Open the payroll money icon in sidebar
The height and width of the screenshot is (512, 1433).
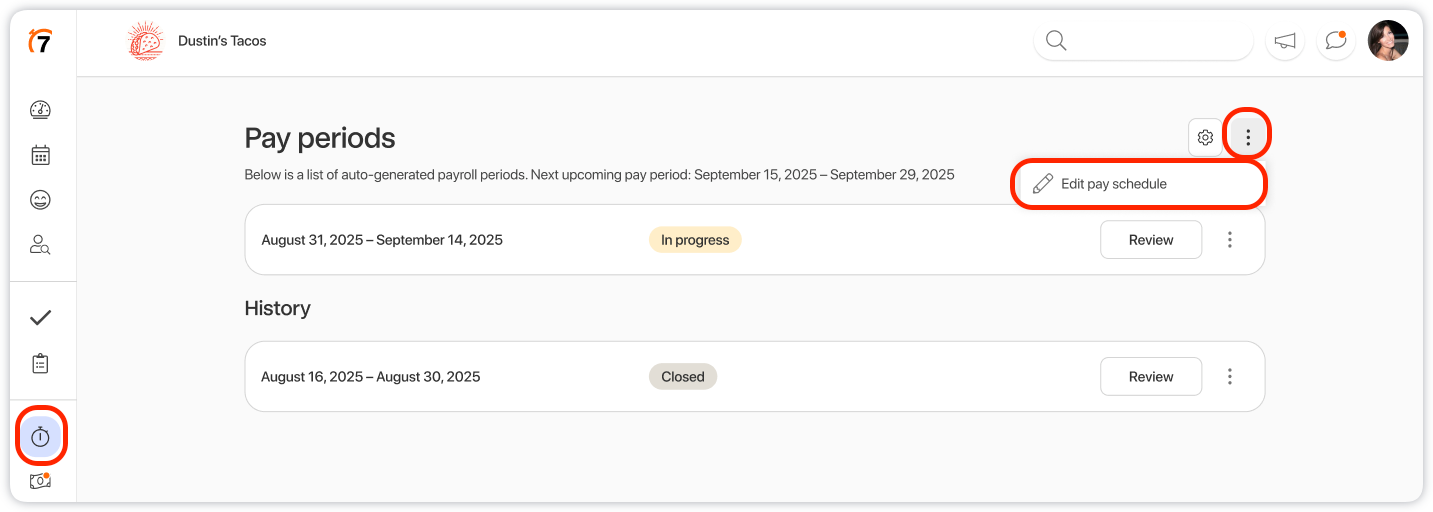pyautogui.click(x=40, y=481)
